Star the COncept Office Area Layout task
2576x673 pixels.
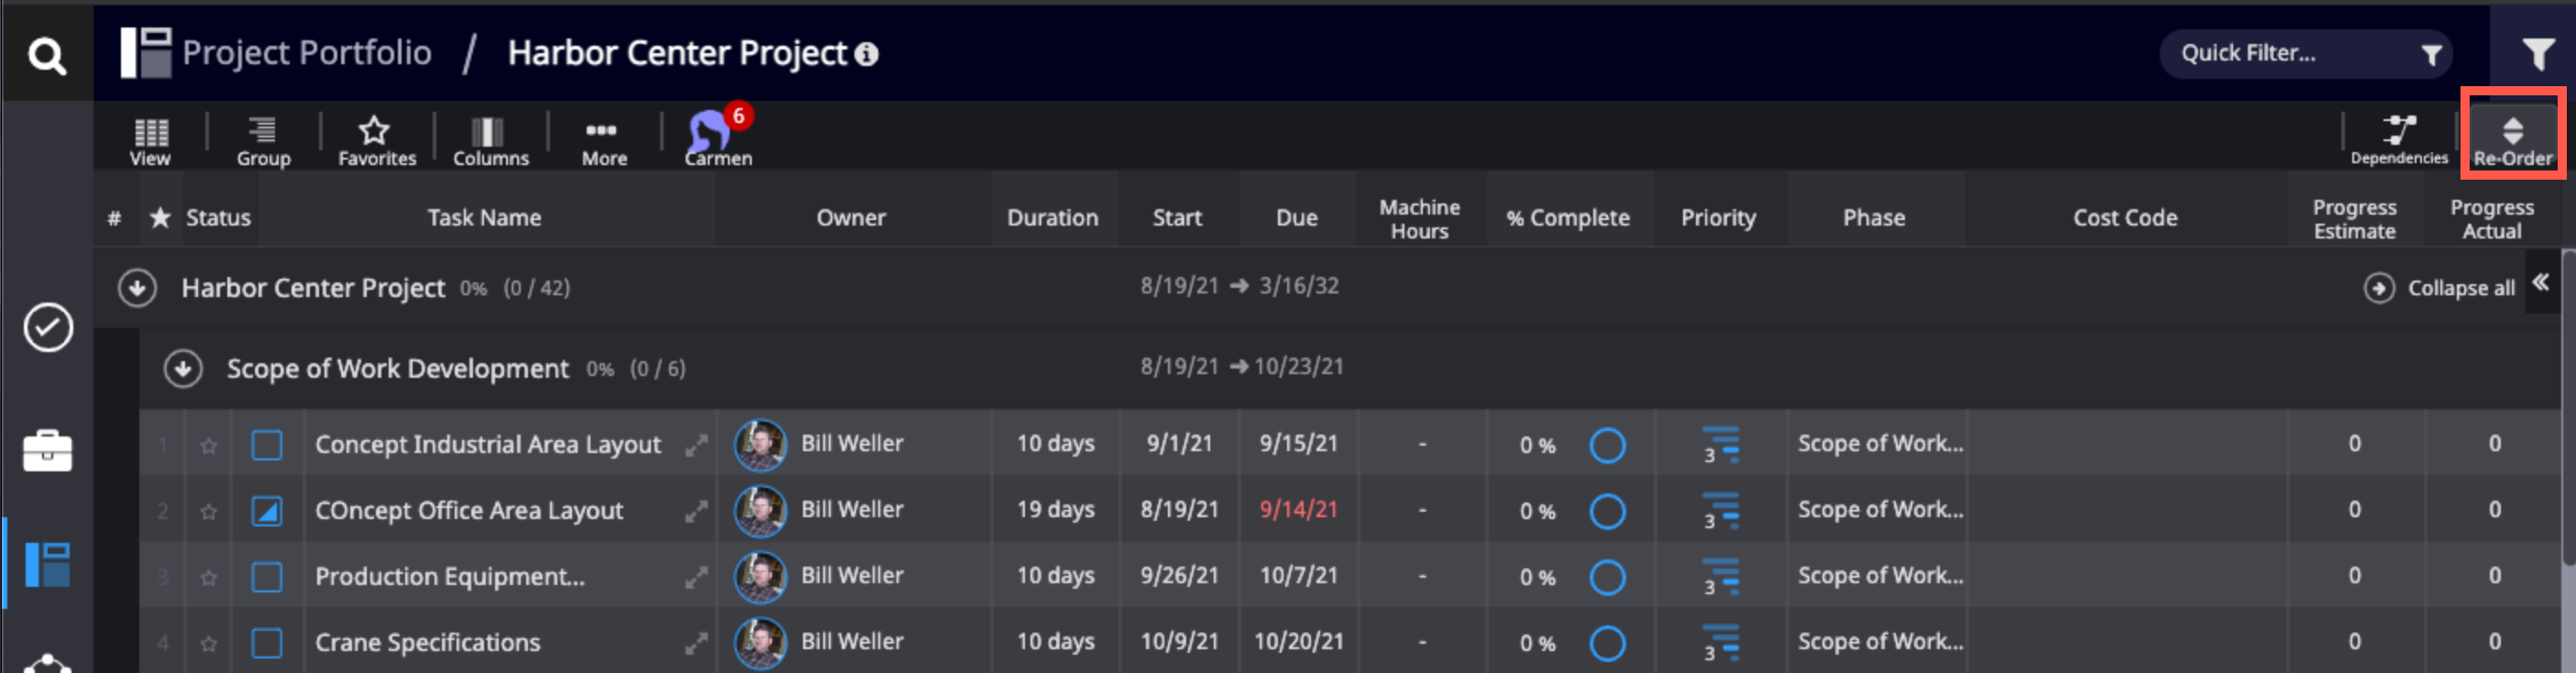(x=208, y=511)
